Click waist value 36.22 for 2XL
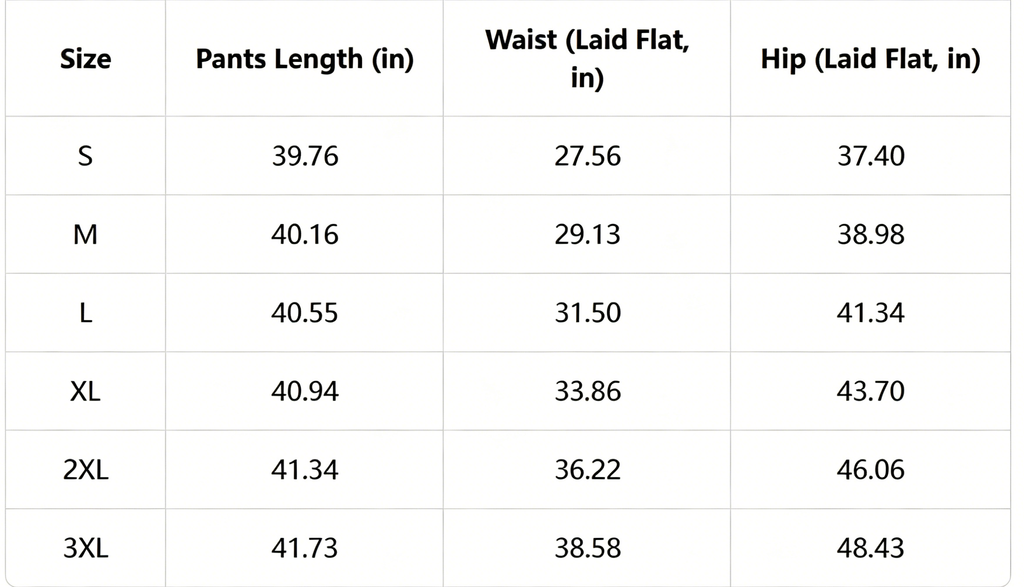 coord(587,469)
